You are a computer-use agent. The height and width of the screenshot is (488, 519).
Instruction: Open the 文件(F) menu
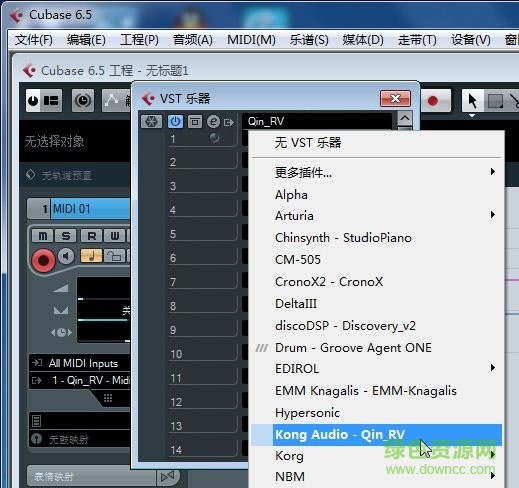34,40
